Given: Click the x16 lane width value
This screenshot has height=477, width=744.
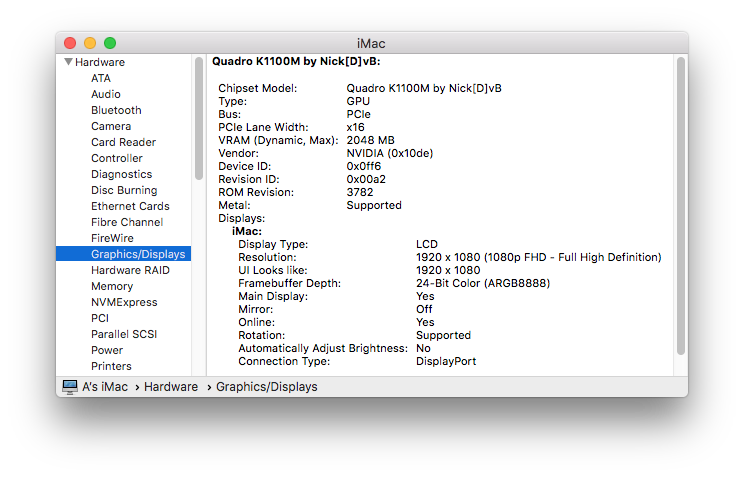Looking at the screenshot, I should coord(355,127).
